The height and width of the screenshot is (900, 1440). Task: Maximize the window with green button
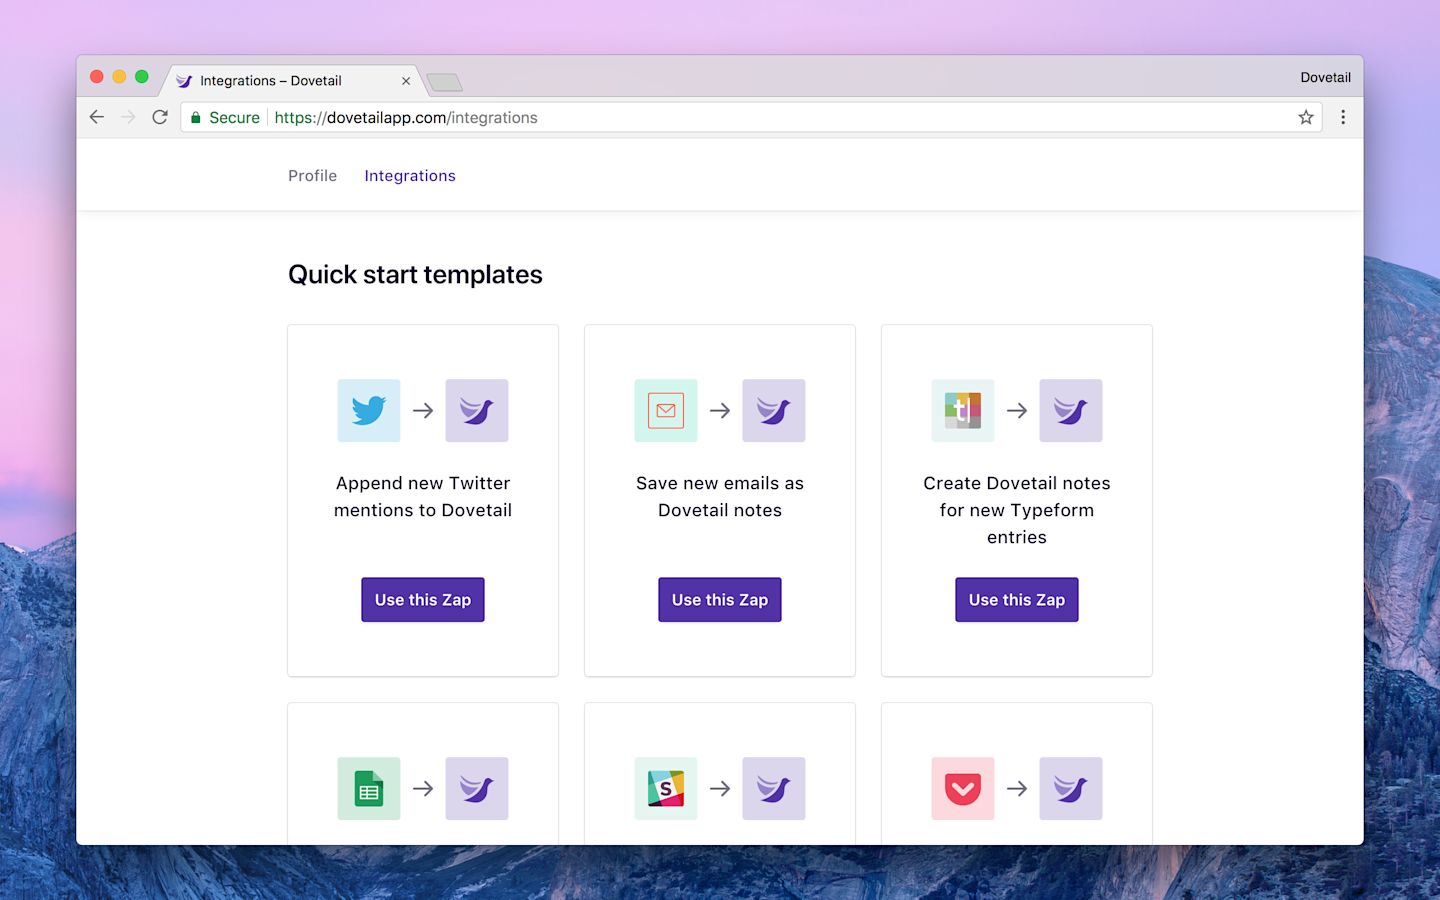click(142, 77)
